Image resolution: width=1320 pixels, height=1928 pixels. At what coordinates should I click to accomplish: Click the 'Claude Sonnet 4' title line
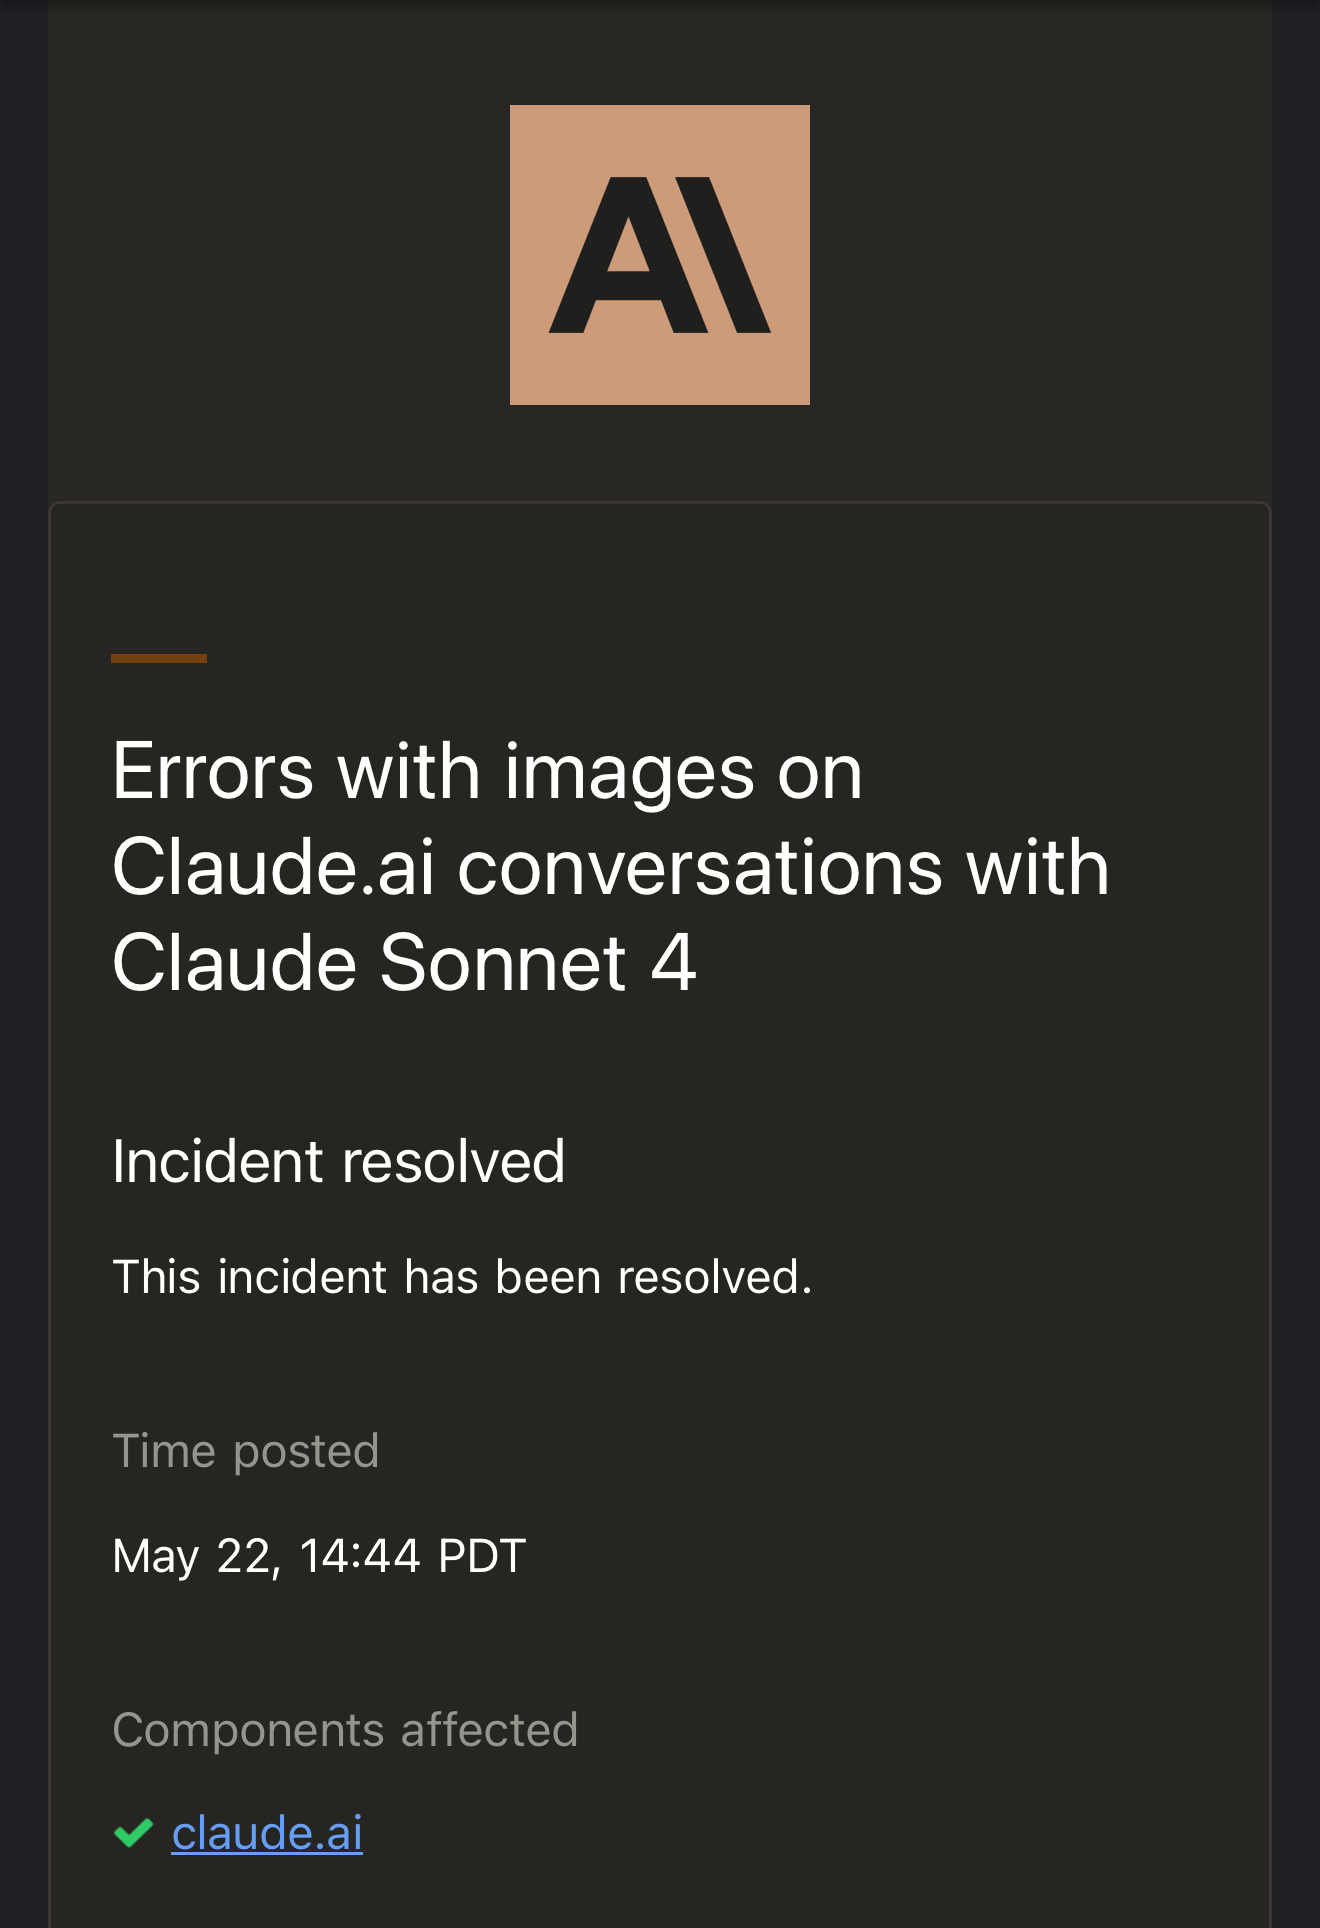click(404, 962)
